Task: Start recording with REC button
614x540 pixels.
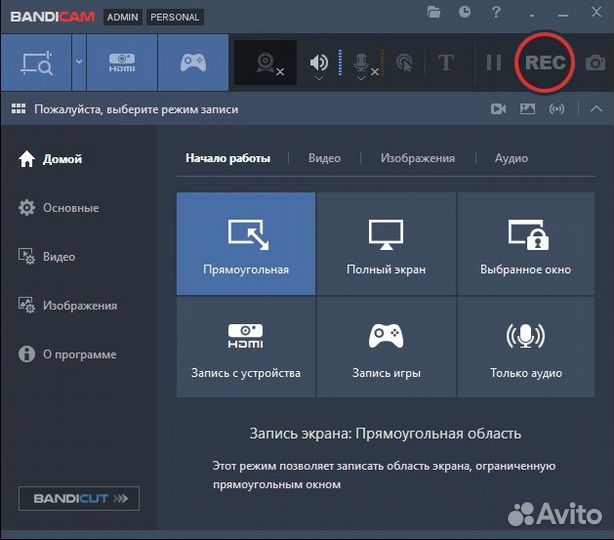Action: coord(545,63)
